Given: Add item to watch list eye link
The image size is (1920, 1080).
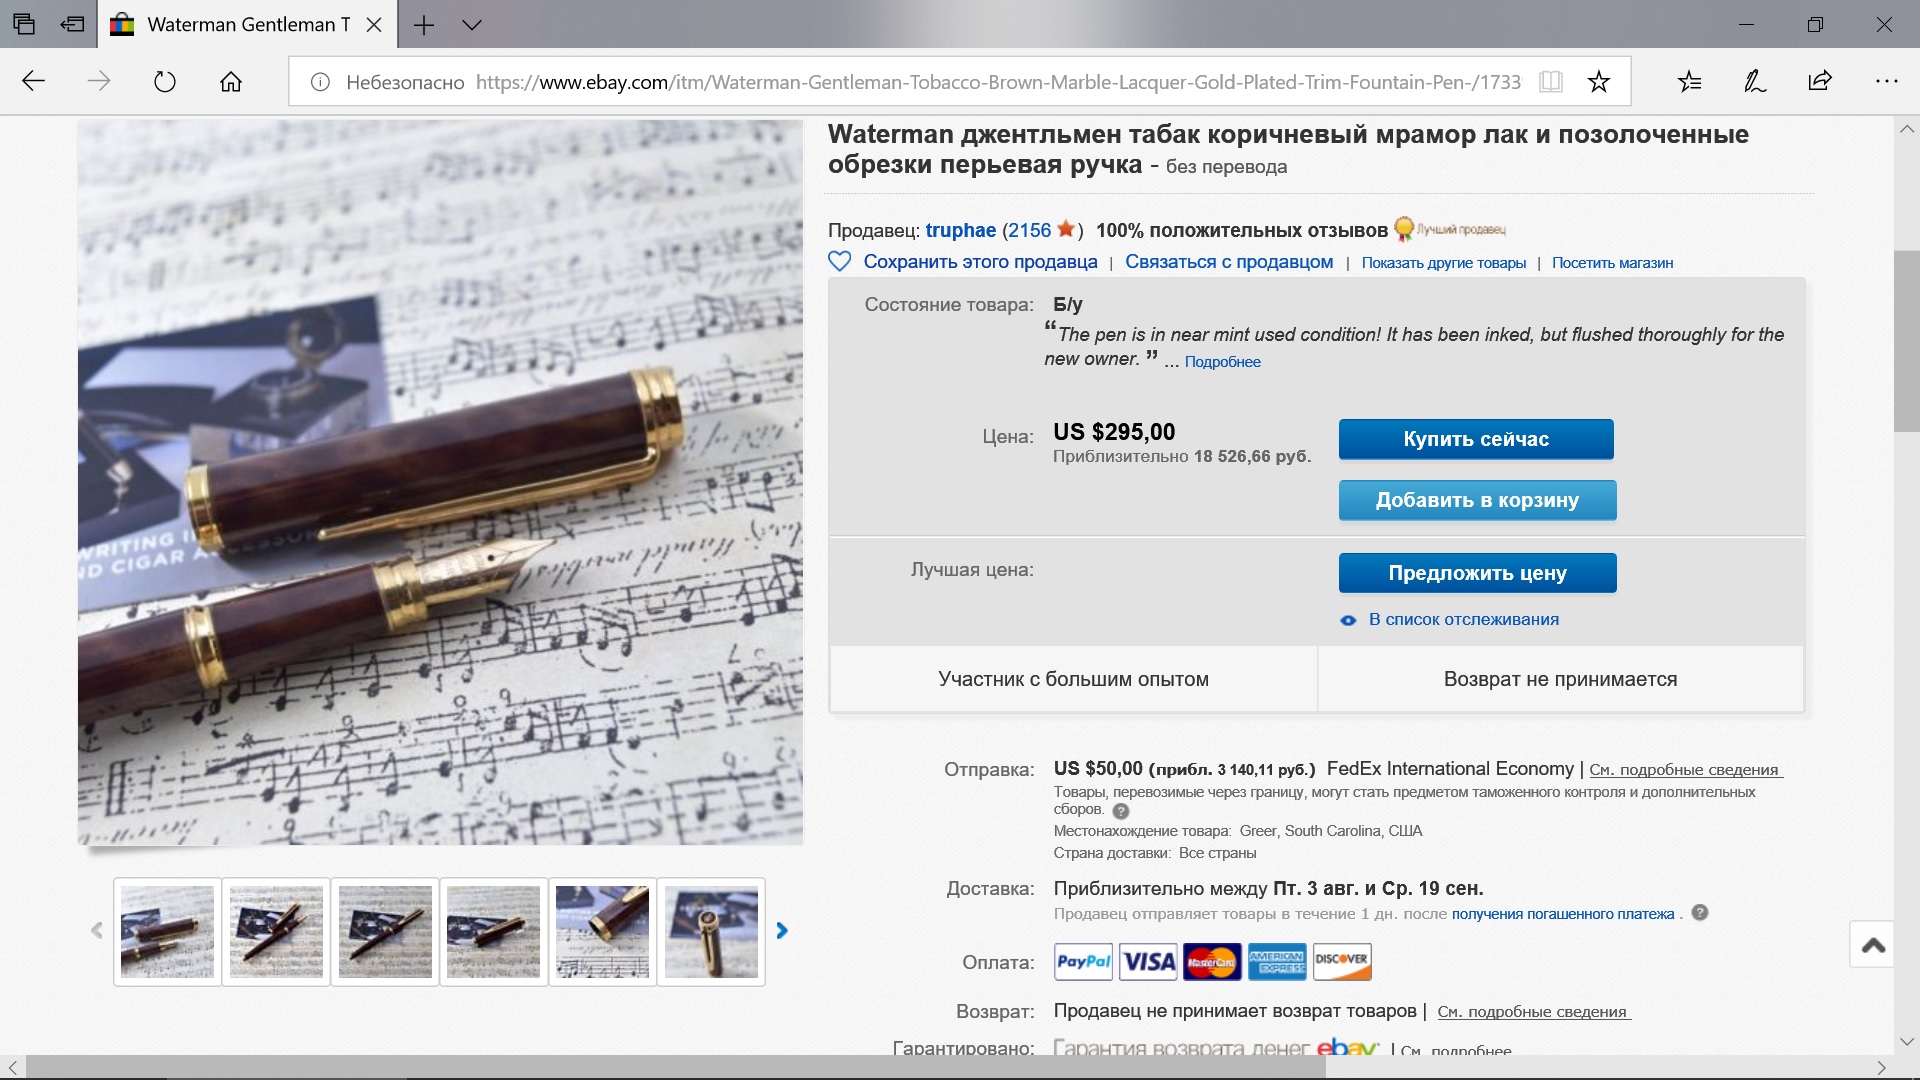Looking at the screenshot, I should point(1463,620).
